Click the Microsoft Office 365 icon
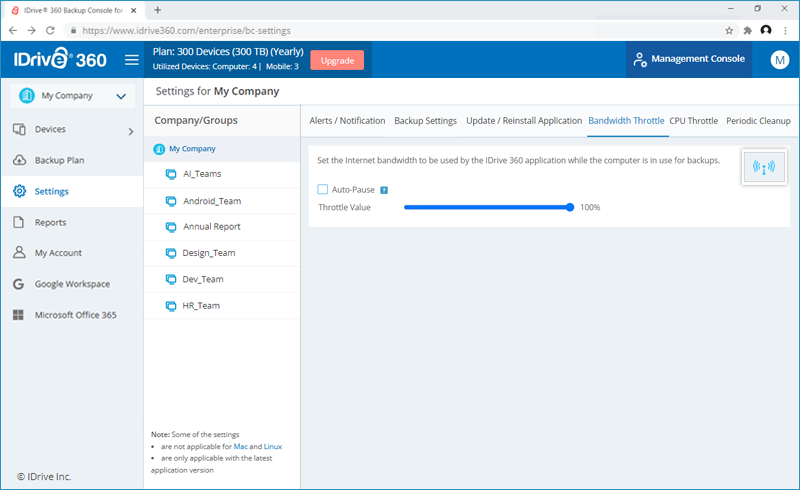The height and width of the screenshot is (490, 800). pyautogui.click(x=18, y=315)
